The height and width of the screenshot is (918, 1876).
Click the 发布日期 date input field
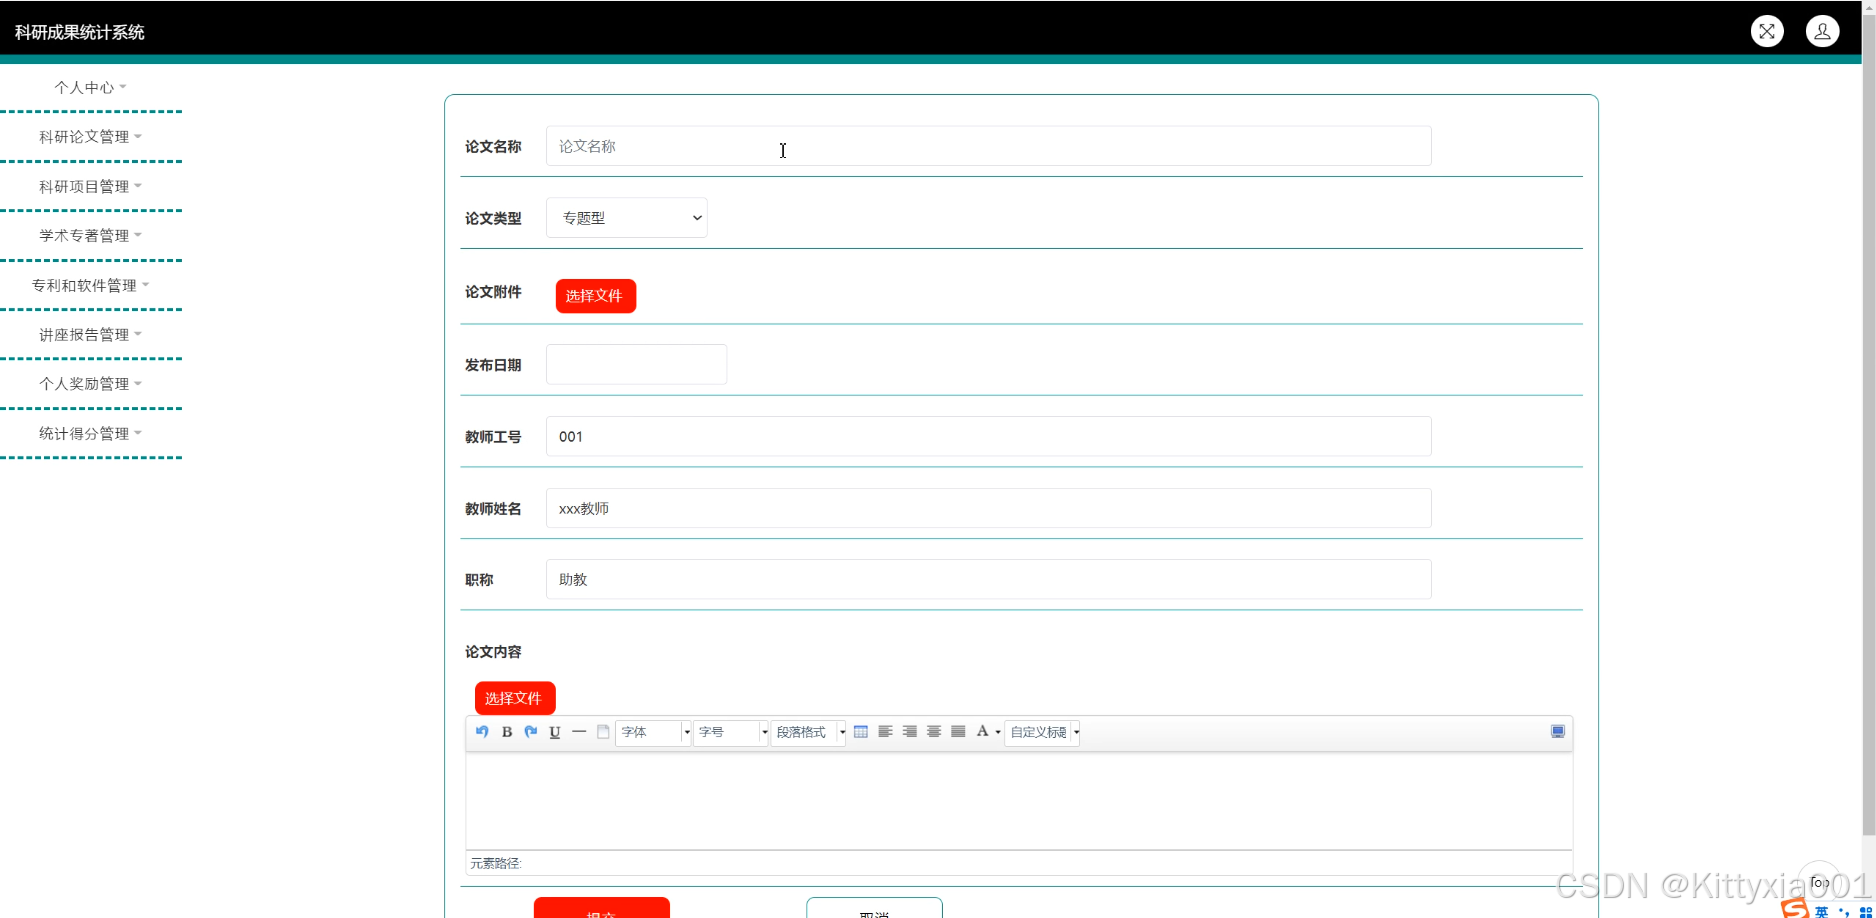[636, 365]
